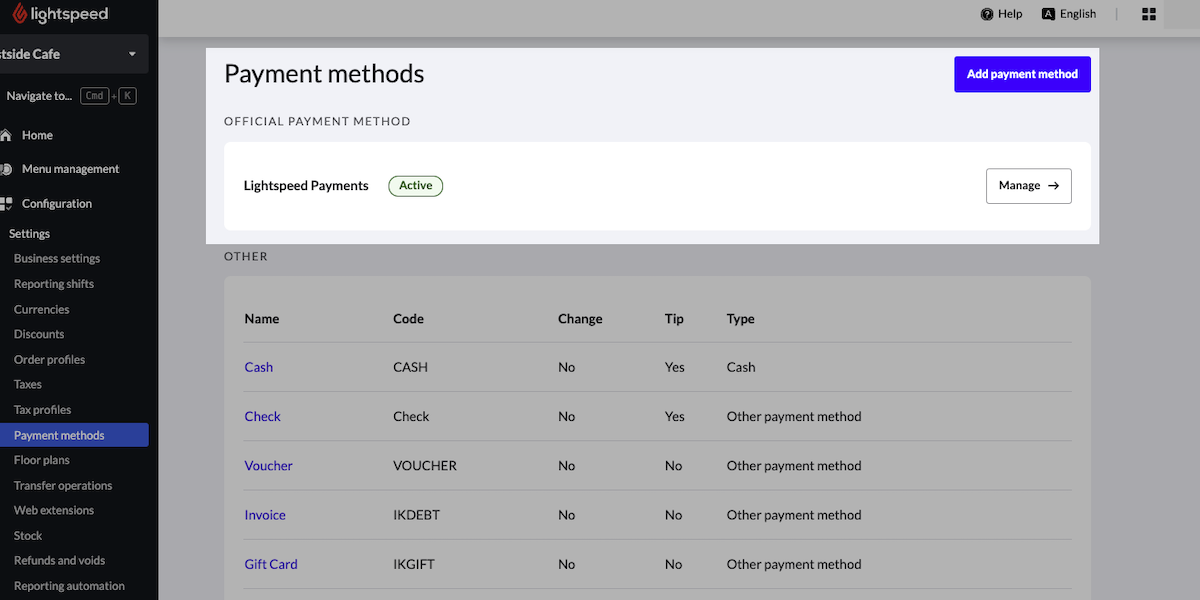1200x600 pixels.
Task: Click Add payment method button
Action: click(1022, 74)
